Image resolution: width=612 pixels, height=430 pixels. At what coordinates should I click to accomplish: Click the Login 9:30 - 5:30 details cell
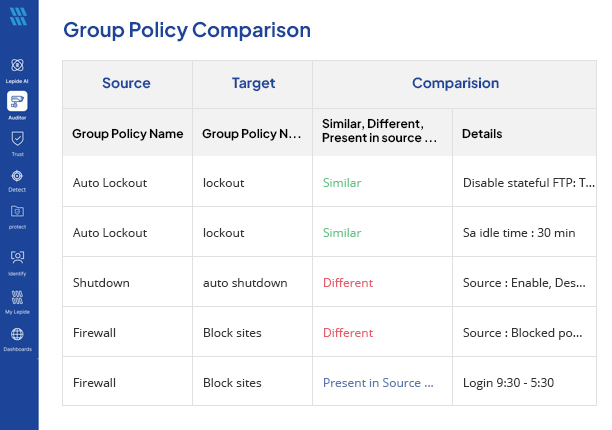(508, 383)
